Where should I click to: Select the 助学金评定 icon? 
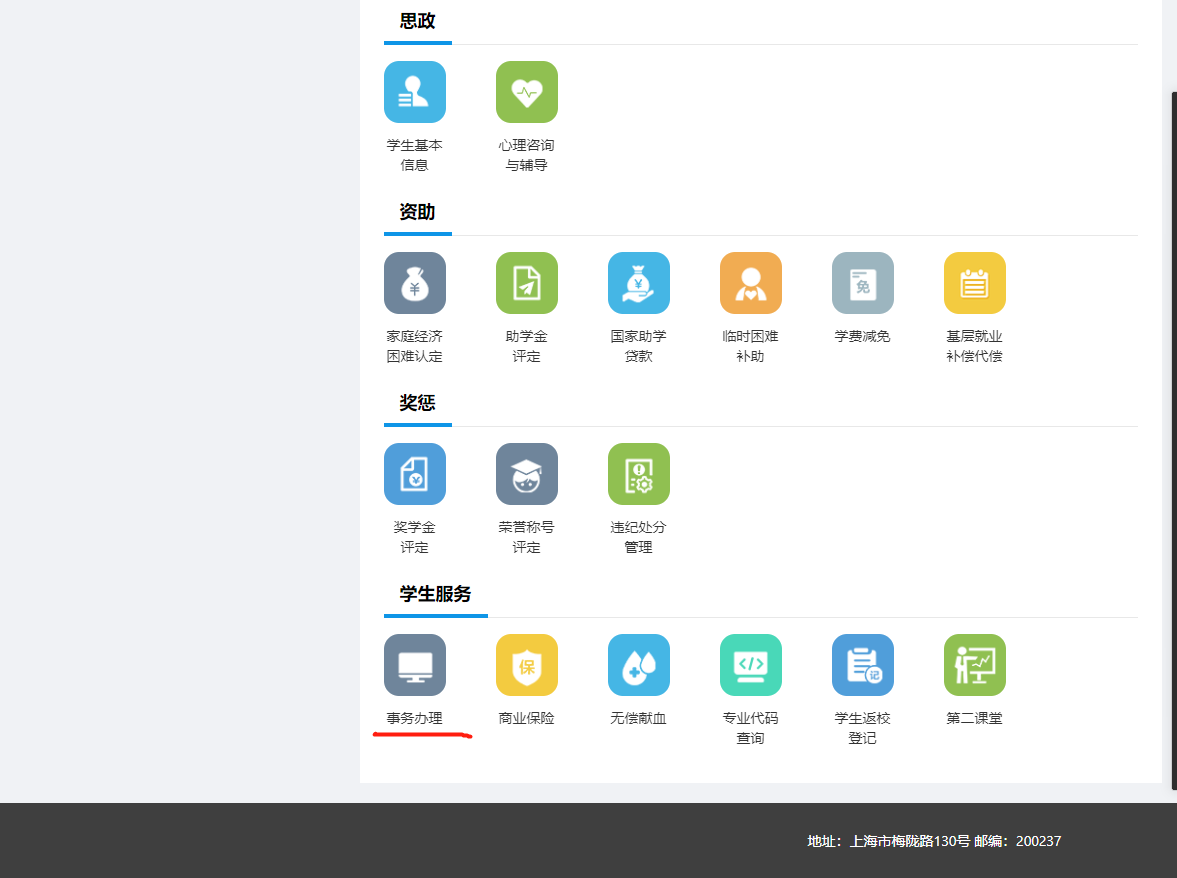[x=527, y=283]
